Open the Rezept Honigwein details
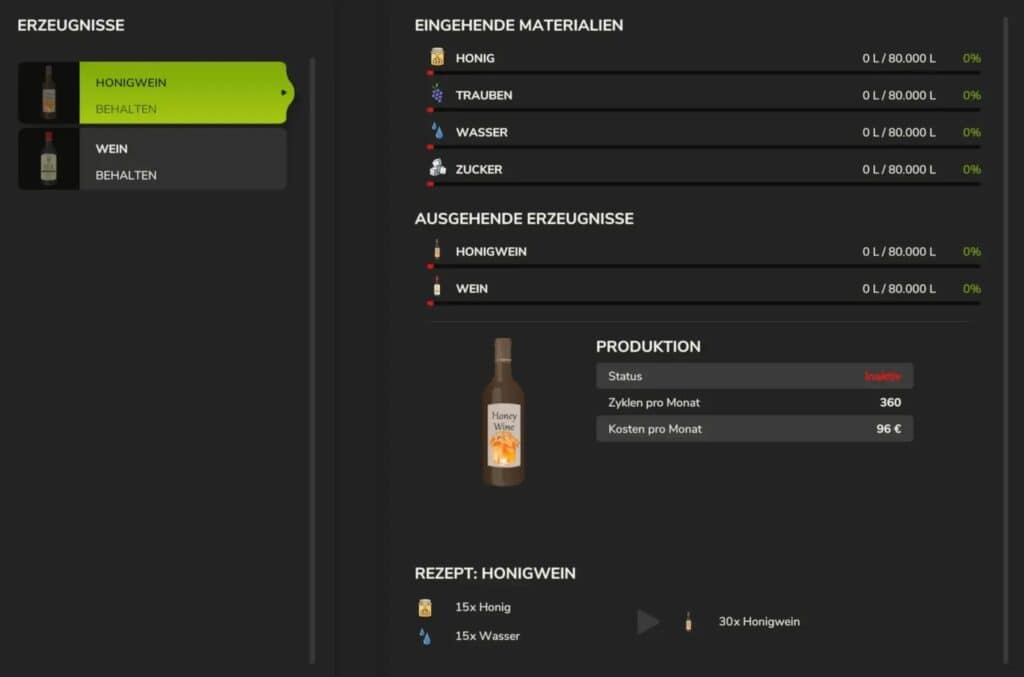 click(495, 573)
